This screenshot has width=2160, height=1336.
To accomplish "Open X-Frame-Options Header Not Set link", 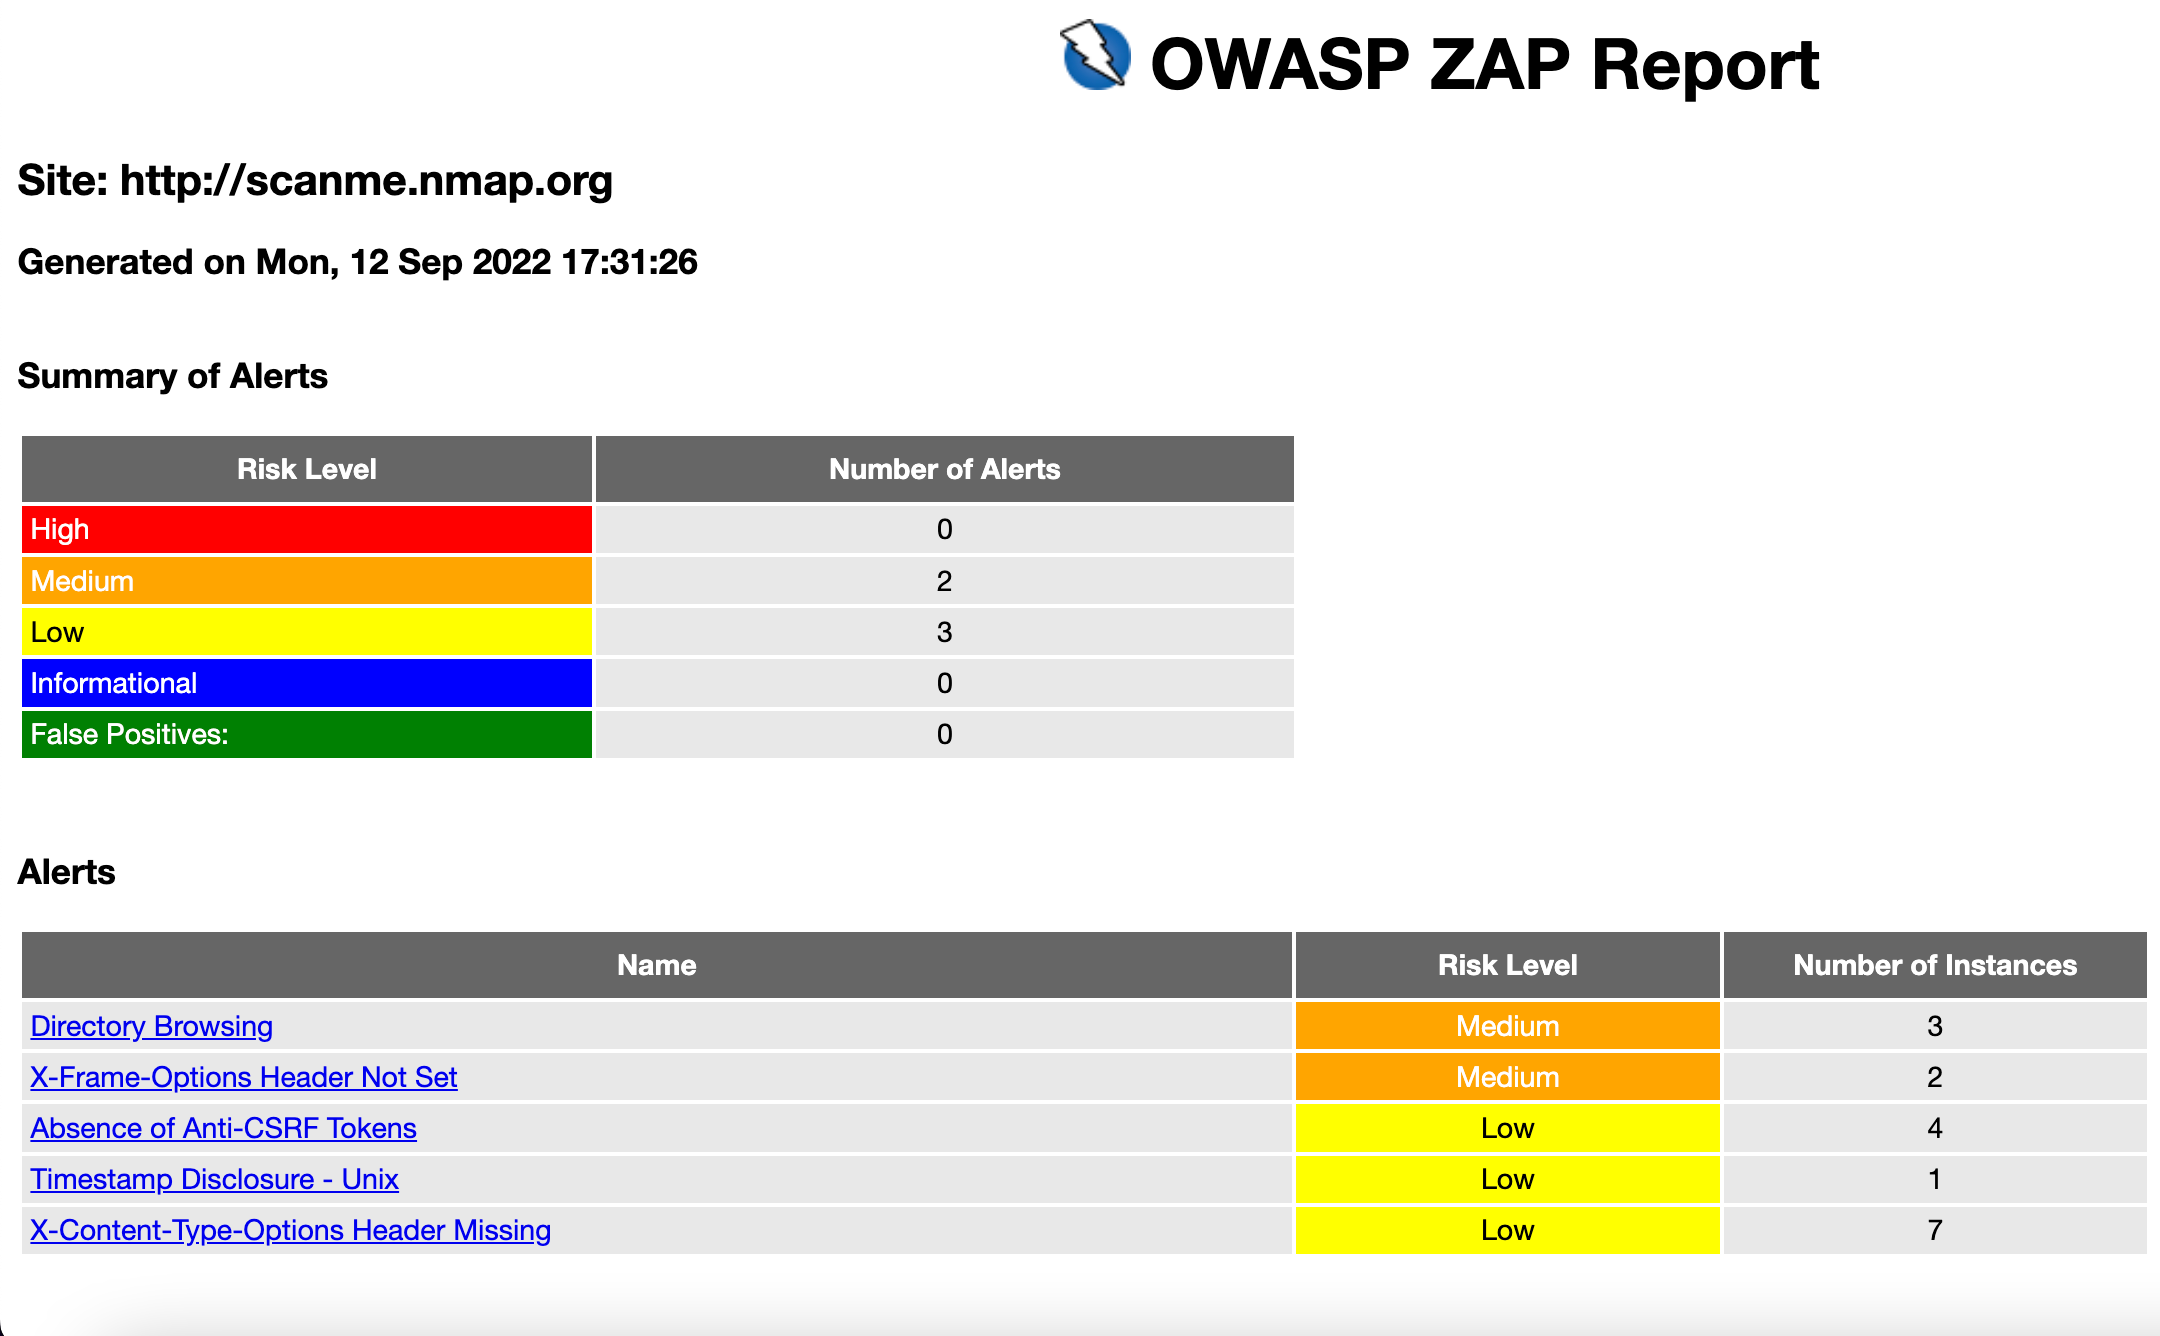I will 243,1077.
